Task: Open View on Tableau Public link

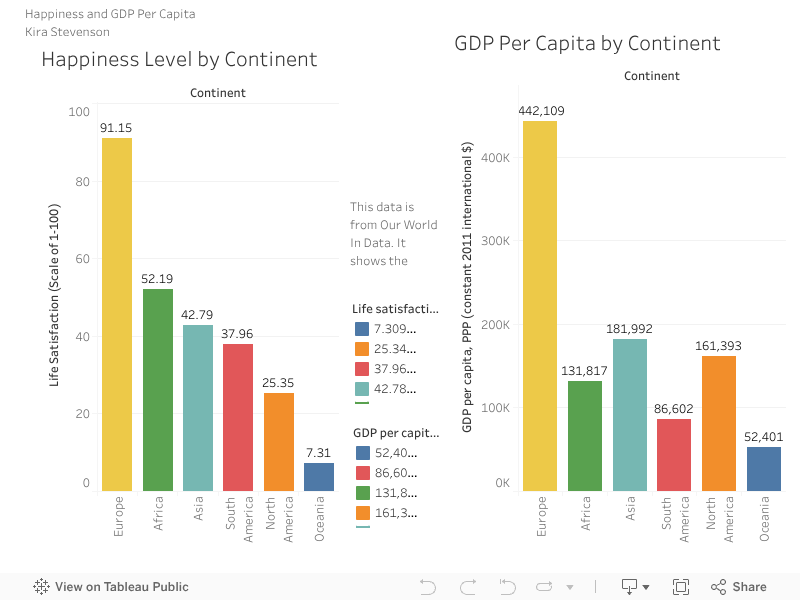Action: pyautogui.click(x=121, y=587)
